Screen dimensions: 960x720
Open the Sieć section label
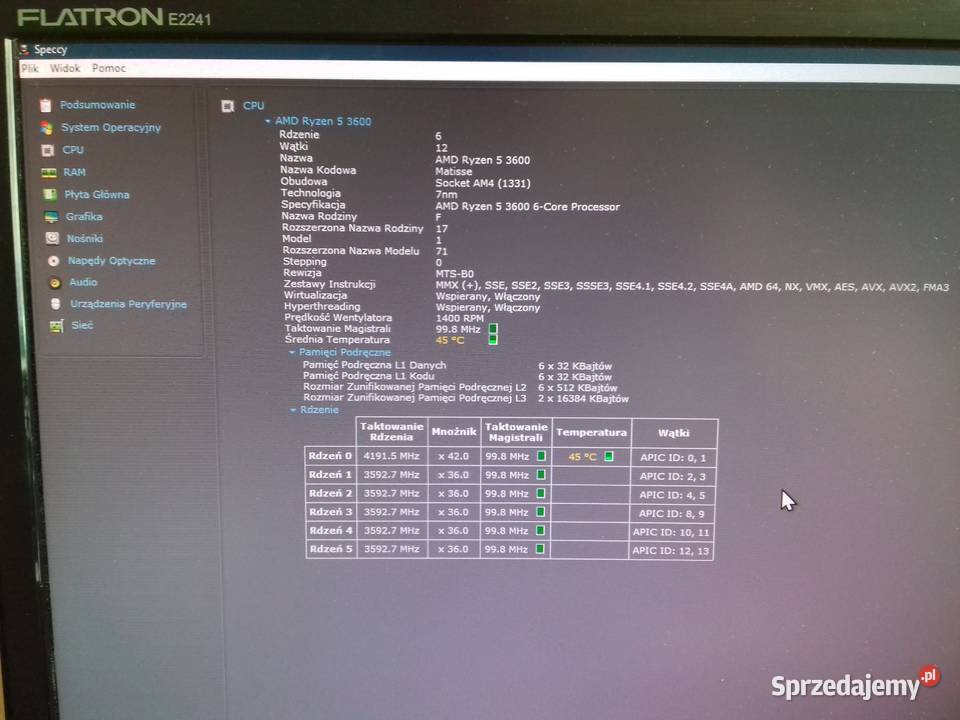(x=82, y=326)
